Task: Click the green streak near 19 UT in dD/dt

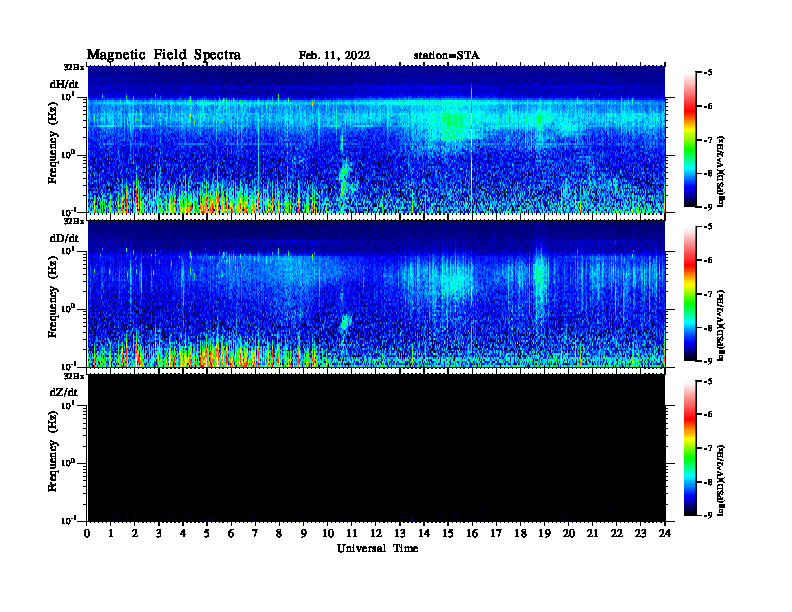Action: point(539,278)
